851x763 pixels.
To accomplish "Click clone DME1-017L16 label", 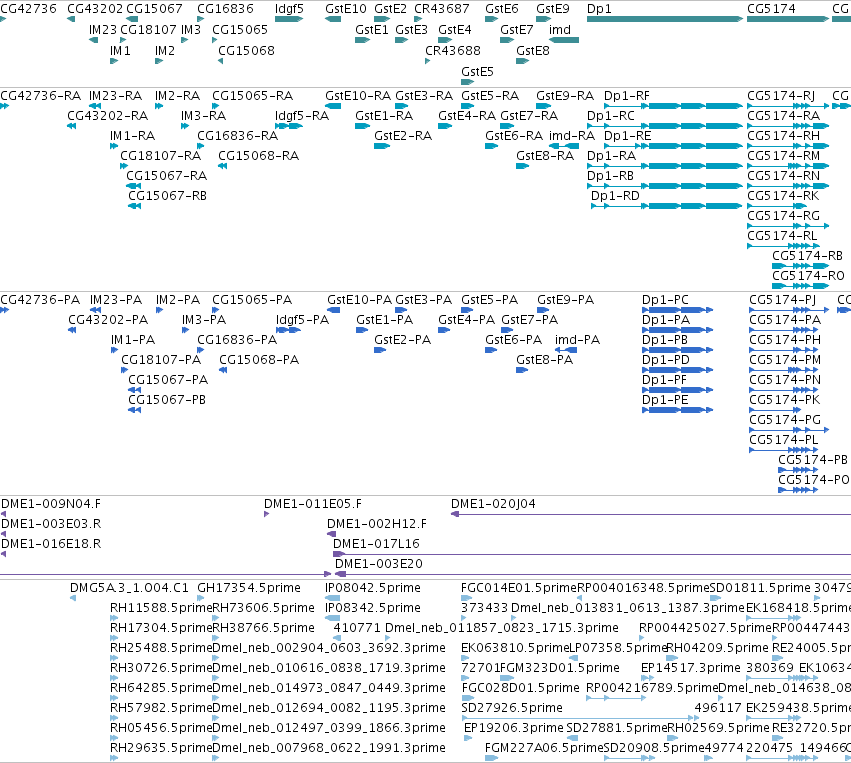I will pos(376,544).
